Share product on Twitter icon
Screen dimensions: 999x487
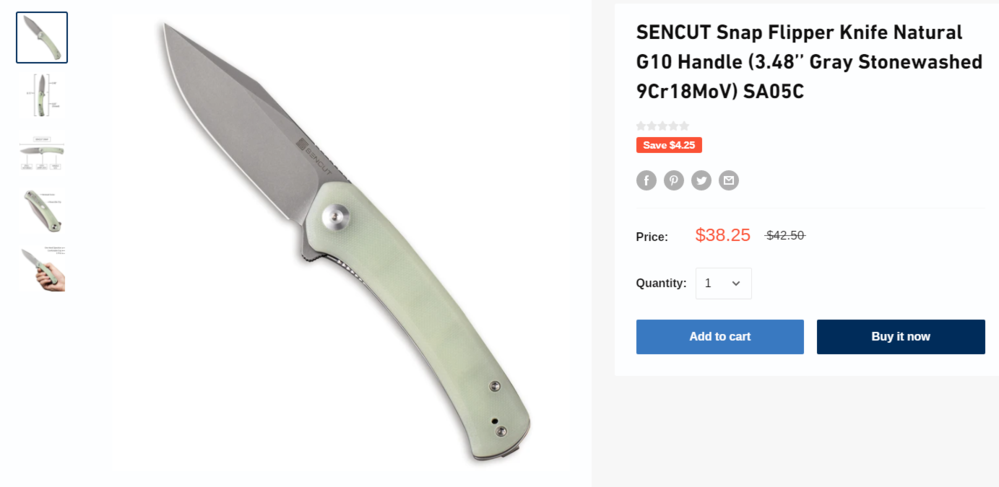(701, 180)
